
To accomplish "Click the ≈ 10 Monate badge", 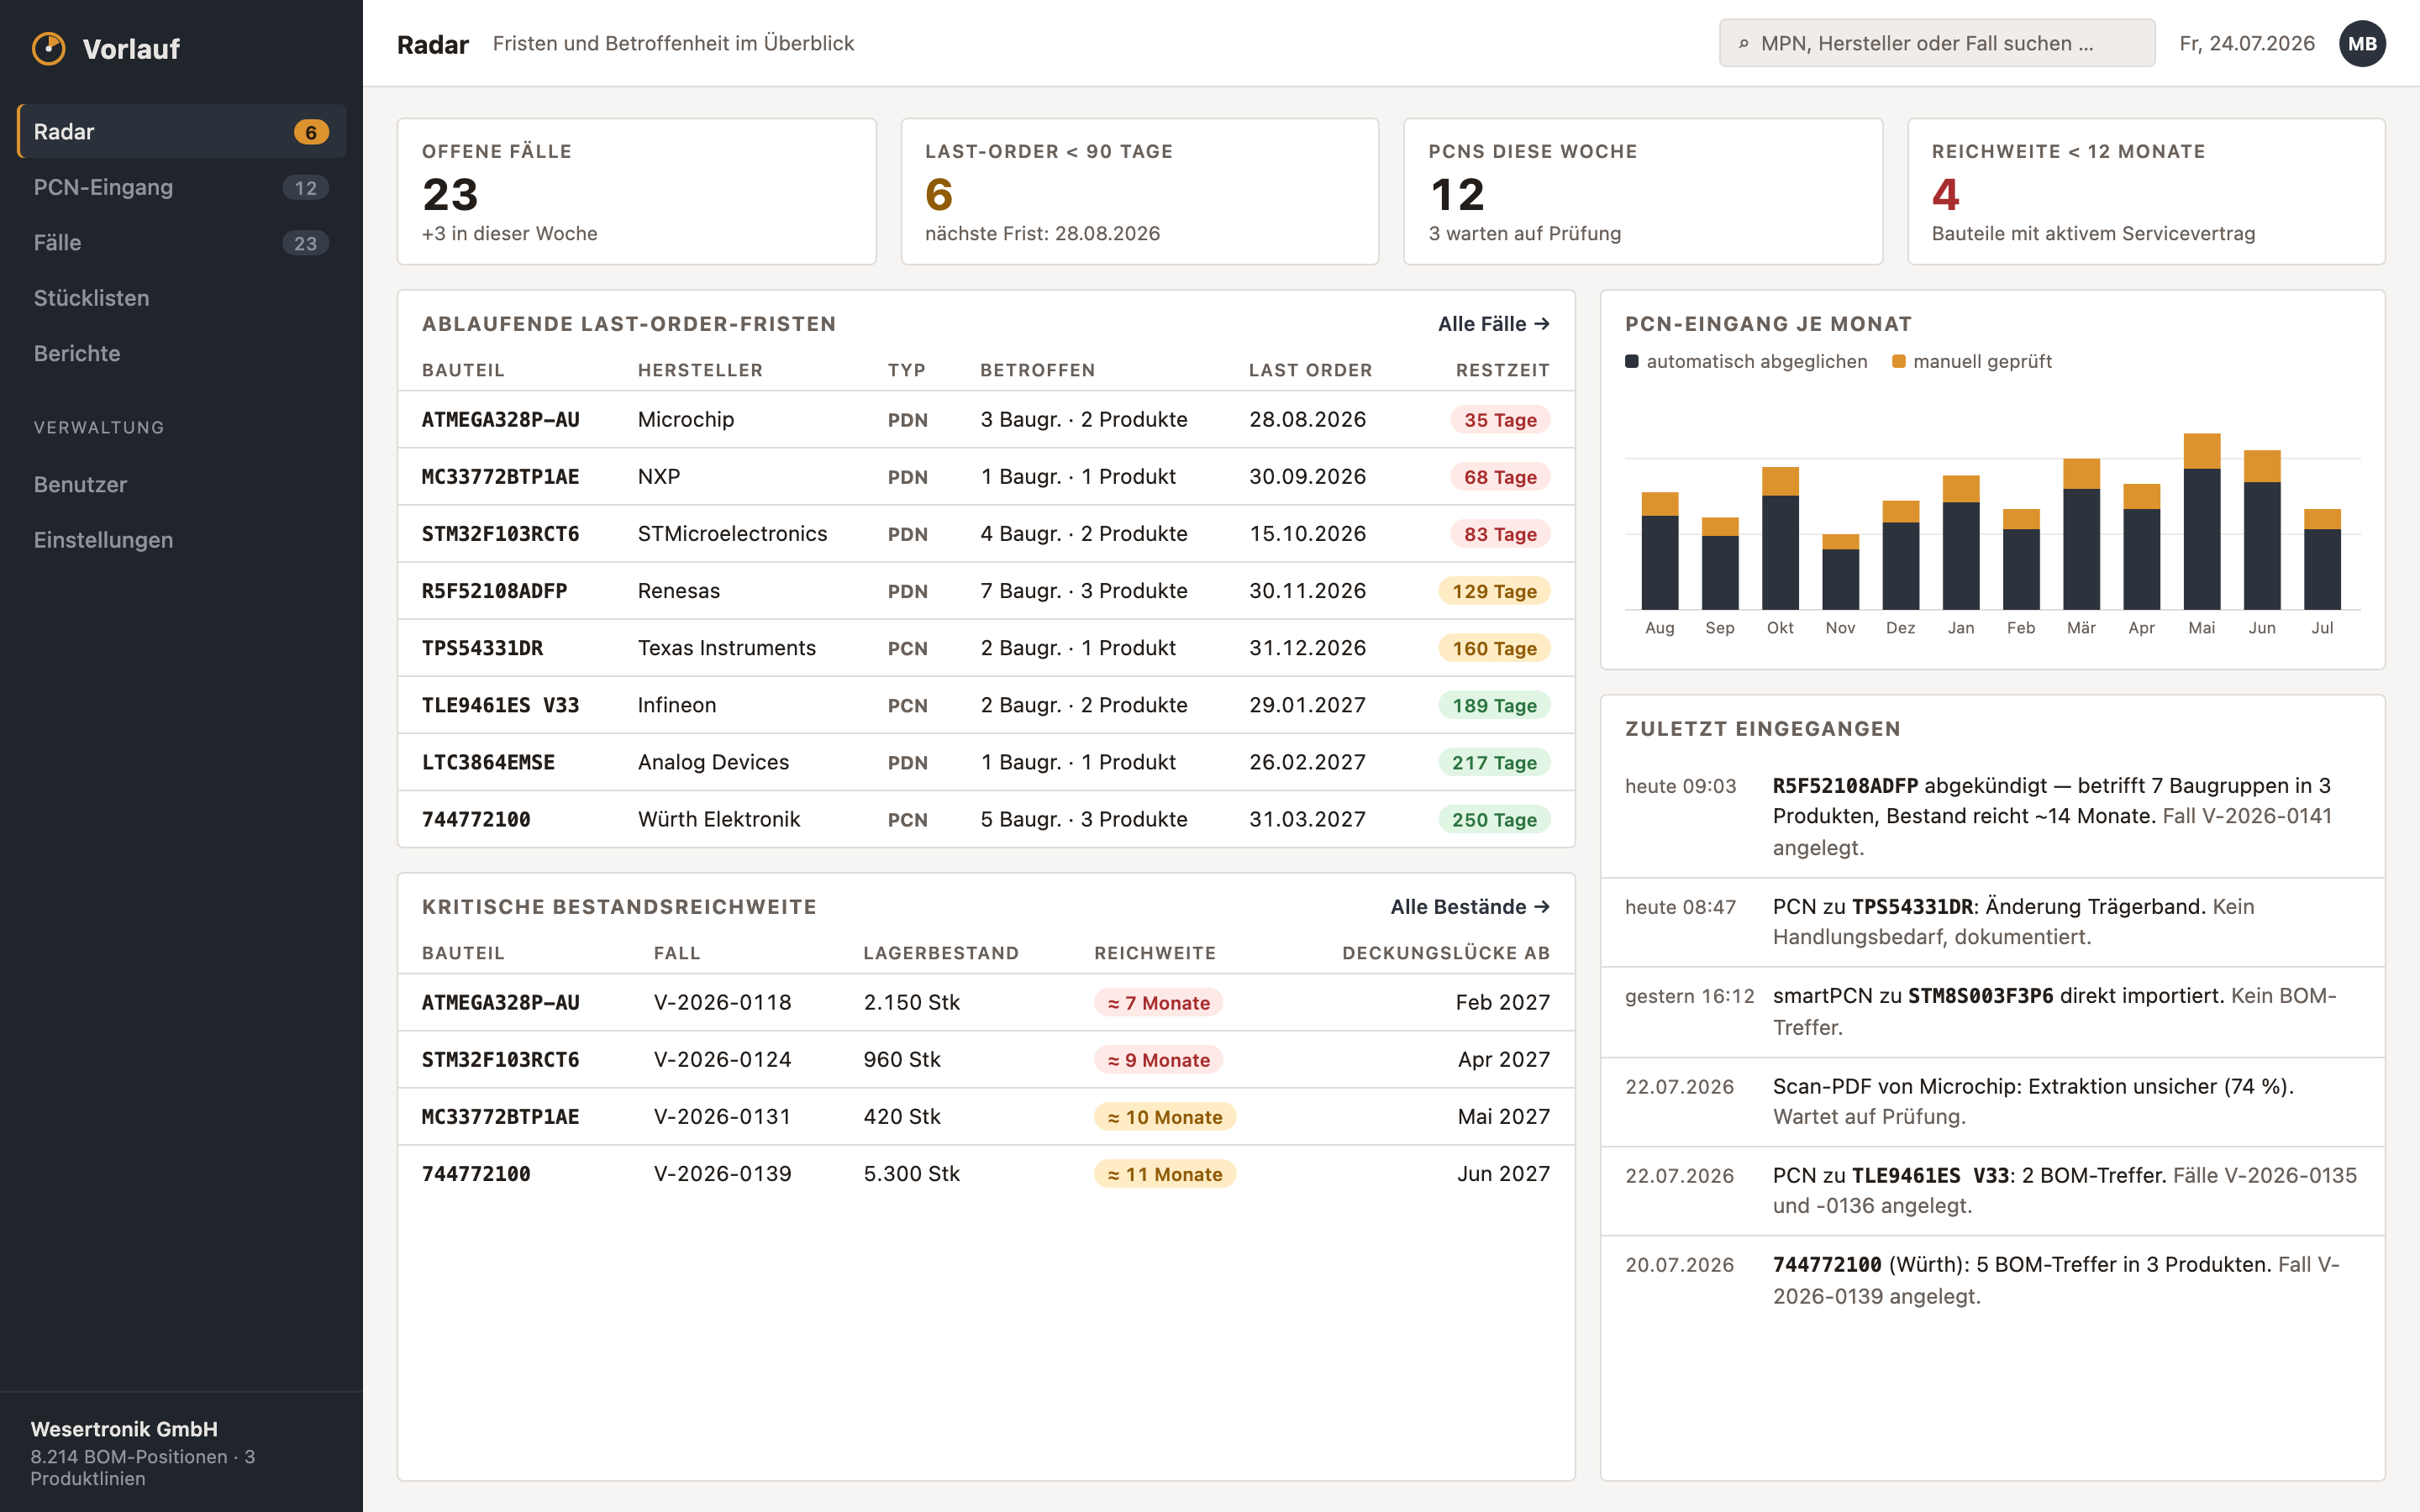I will point(1165,1116).
